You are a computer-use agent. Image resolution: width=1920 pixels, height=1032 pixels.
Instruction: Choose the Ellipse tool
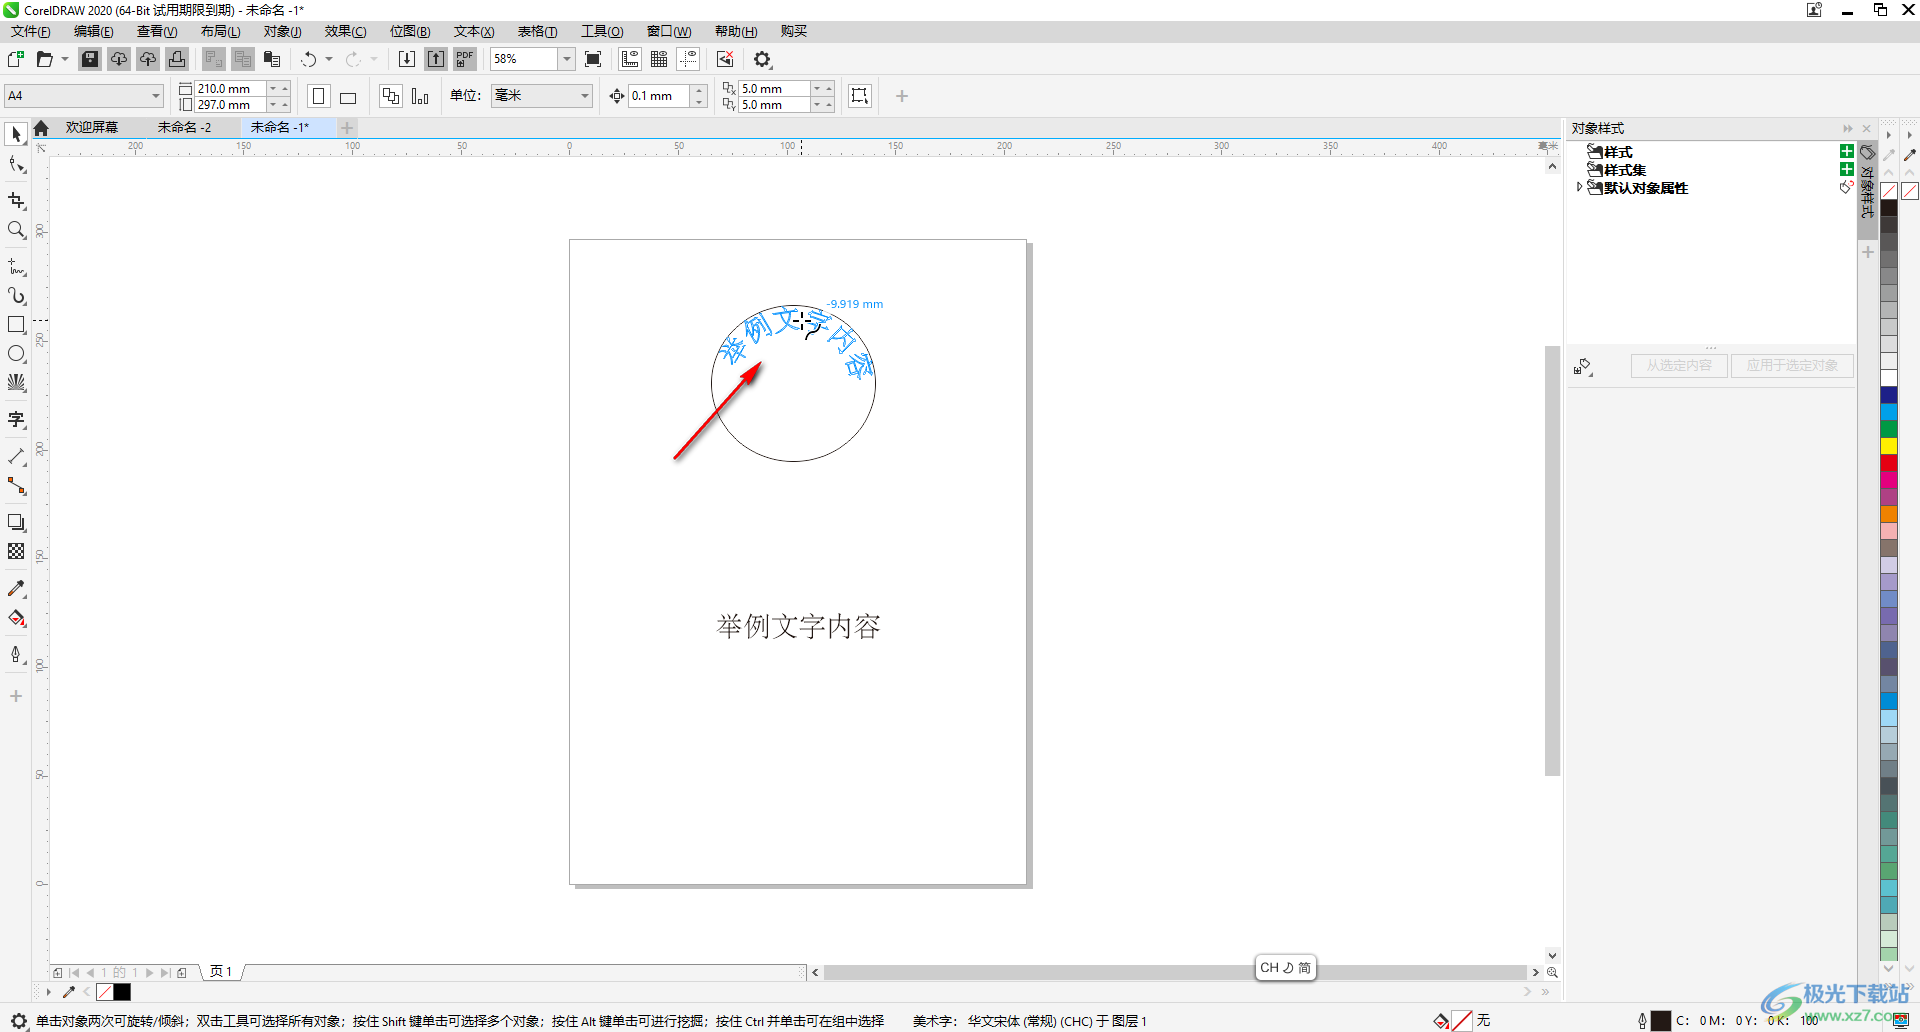coord(15,353)
